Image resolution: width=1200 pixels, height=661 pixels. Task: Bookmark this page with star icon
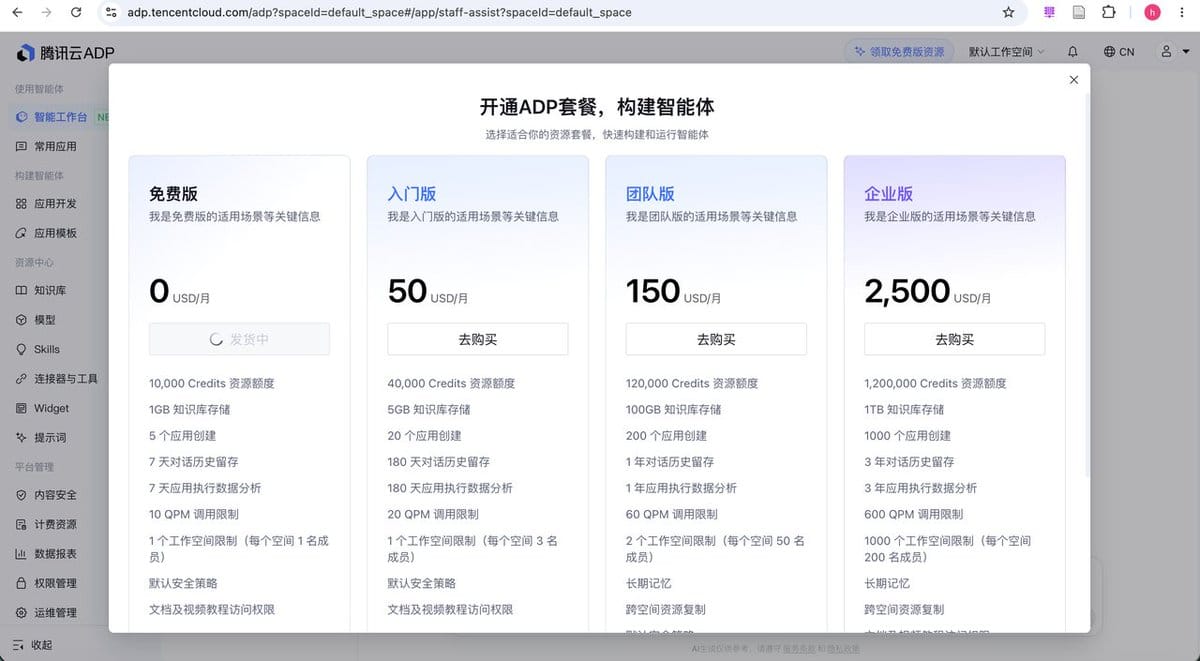click(x=1008, y=13)
